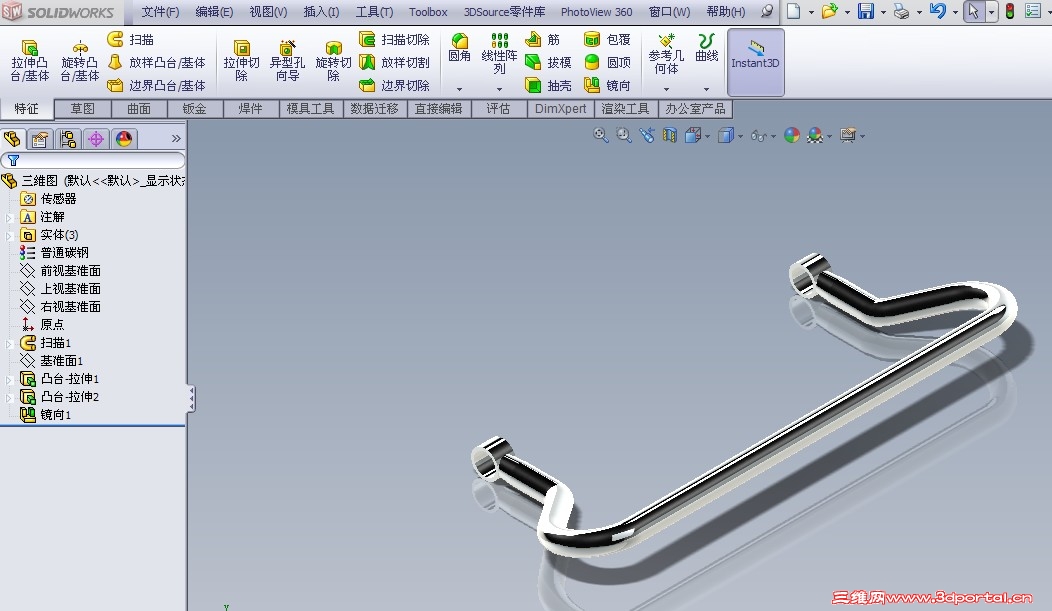Click the Edit Appearance color sphere icon

(x=792, y=135)
